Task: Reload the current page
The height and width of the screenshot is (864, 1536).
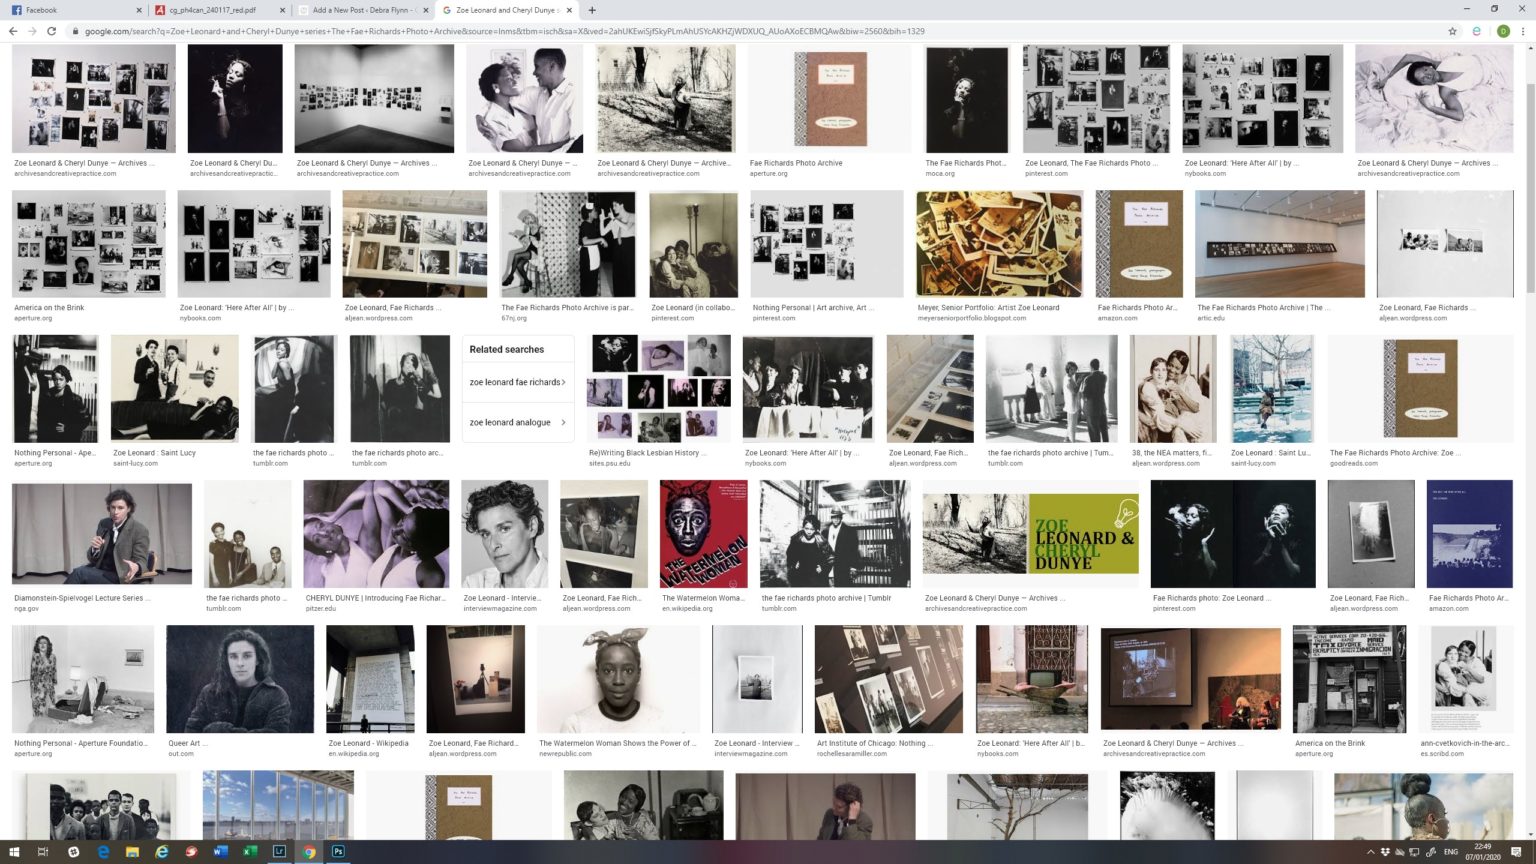Action: click(52, 31)
